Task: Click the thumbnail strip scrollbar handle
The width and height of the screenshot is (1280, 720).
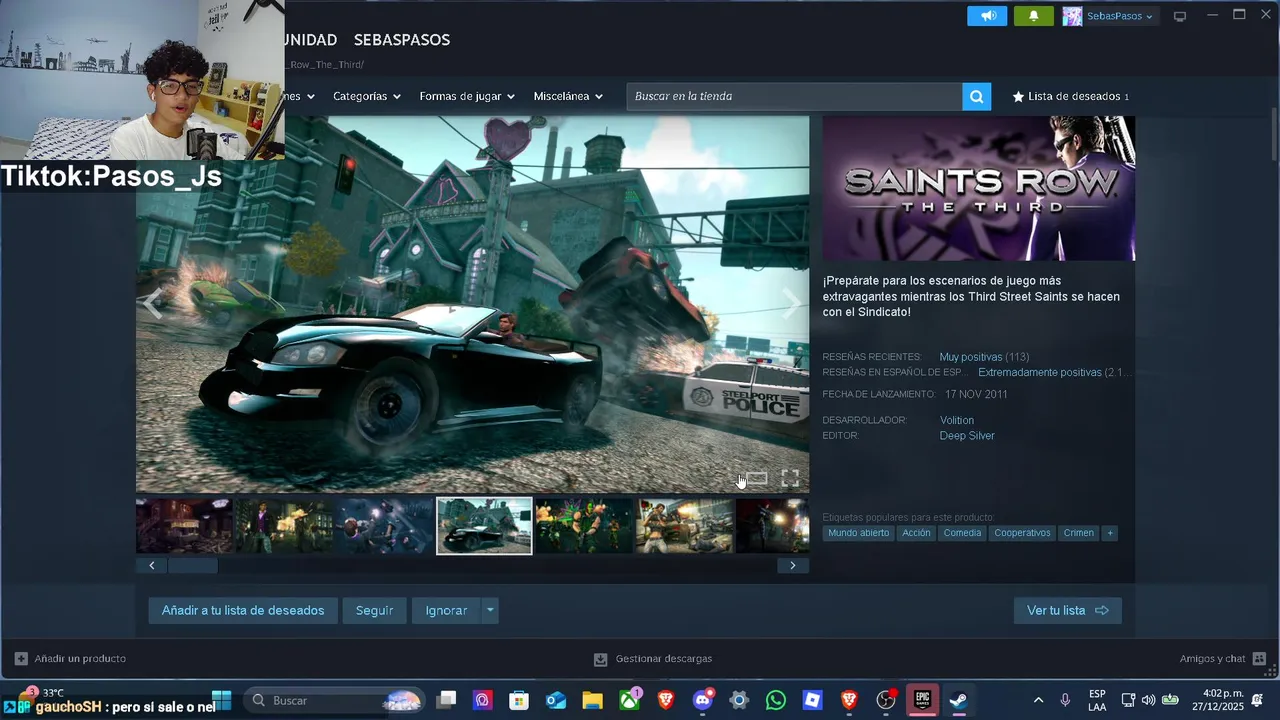Action: point(192,565)
